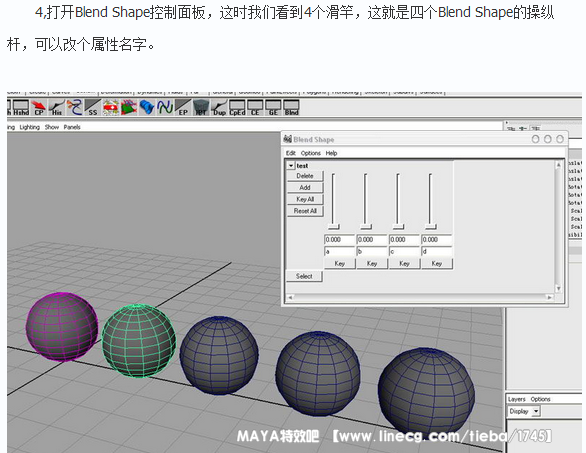This screenshot has width=586, height=453.
Task: Click the SS shelf icon
Action: [93, 108]
